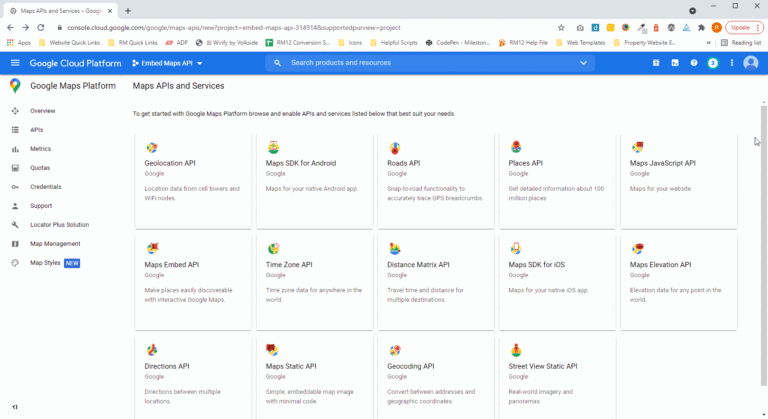Close the Maps APIs and Services tab
Viewport: 768px width, 419px height.
(110, 11)
